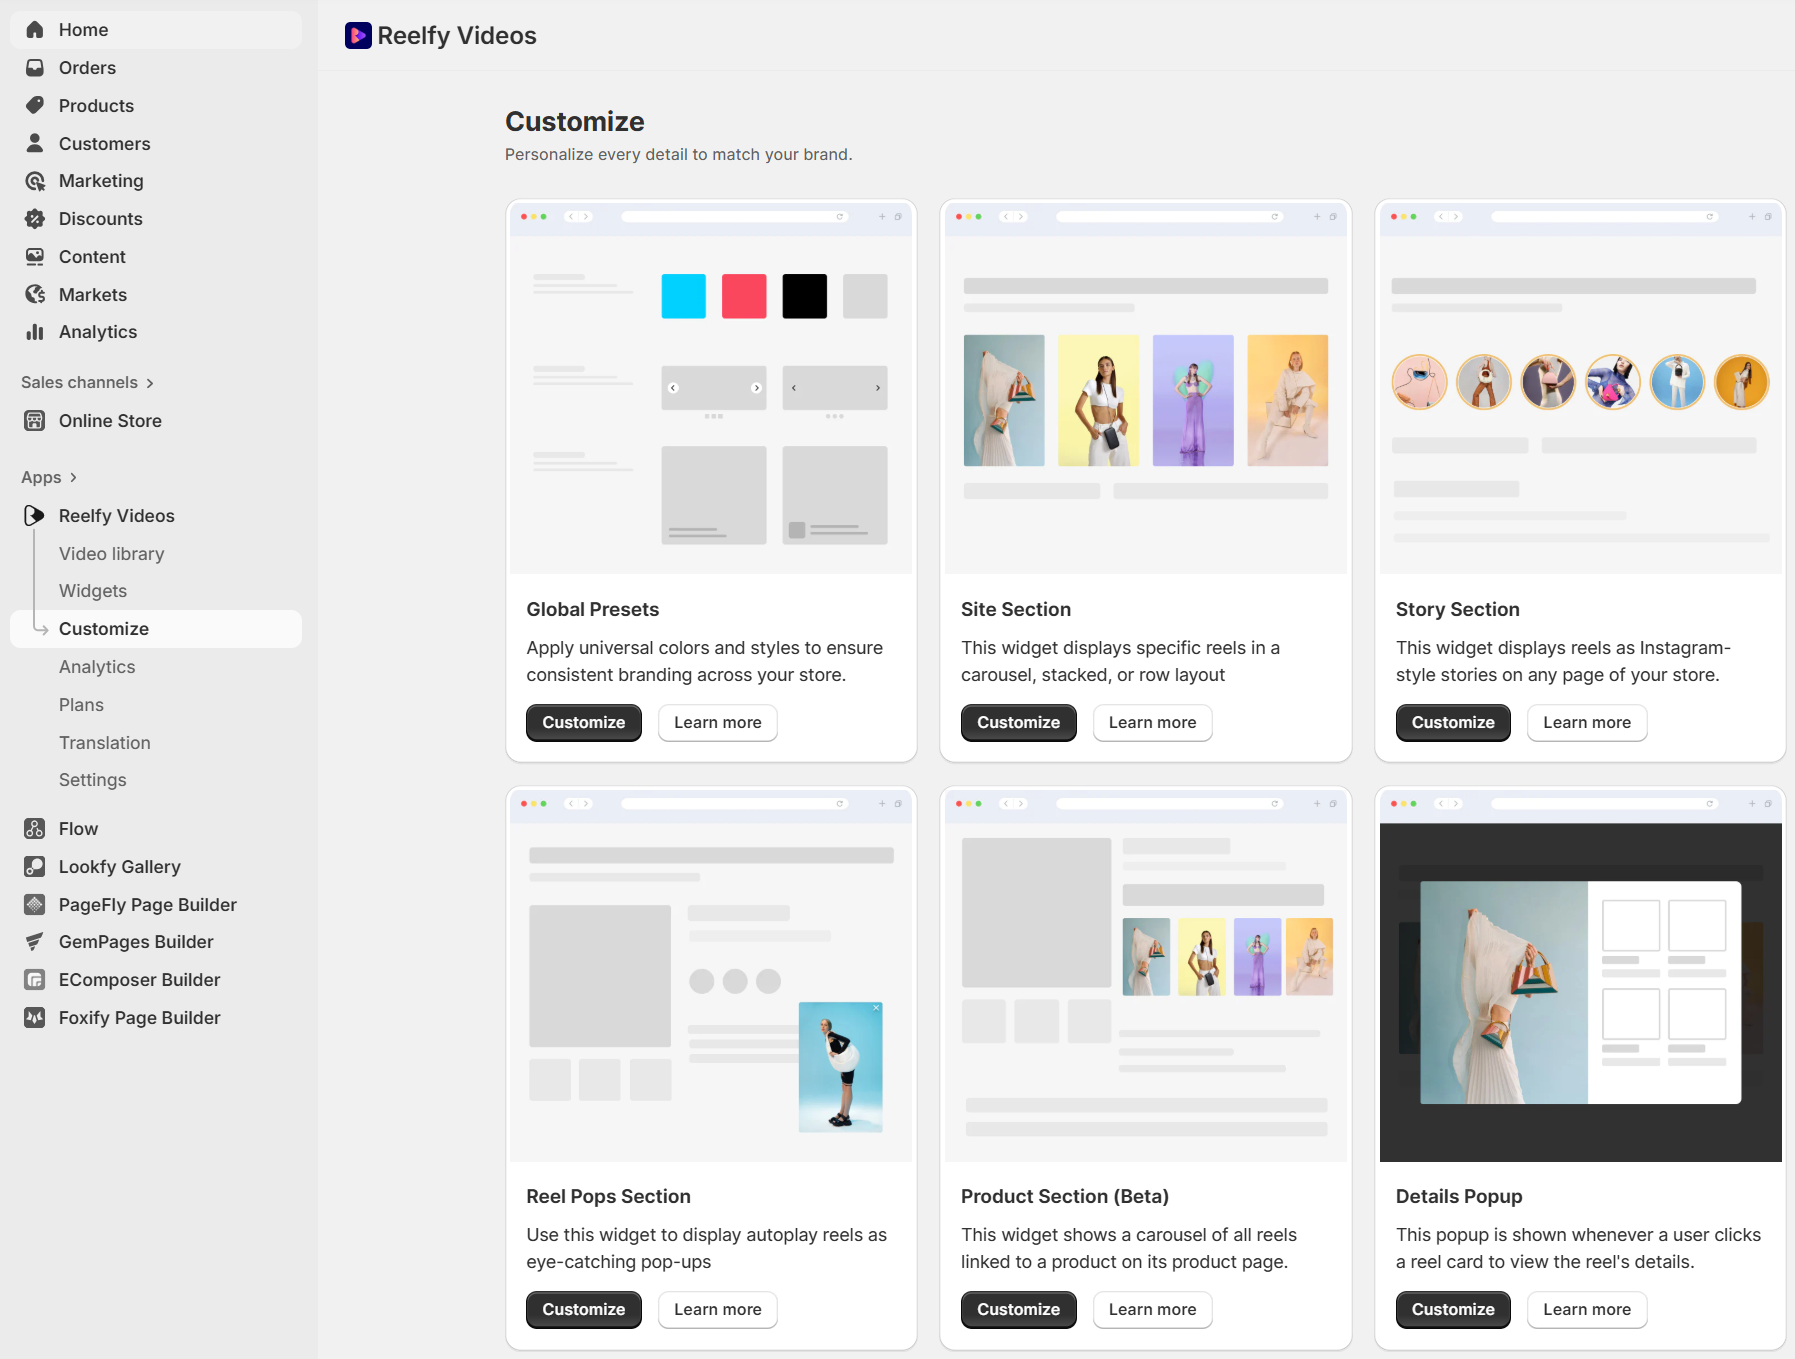
Task: Click the Details Popup card title
Action: click(x=1459, y=1197)
